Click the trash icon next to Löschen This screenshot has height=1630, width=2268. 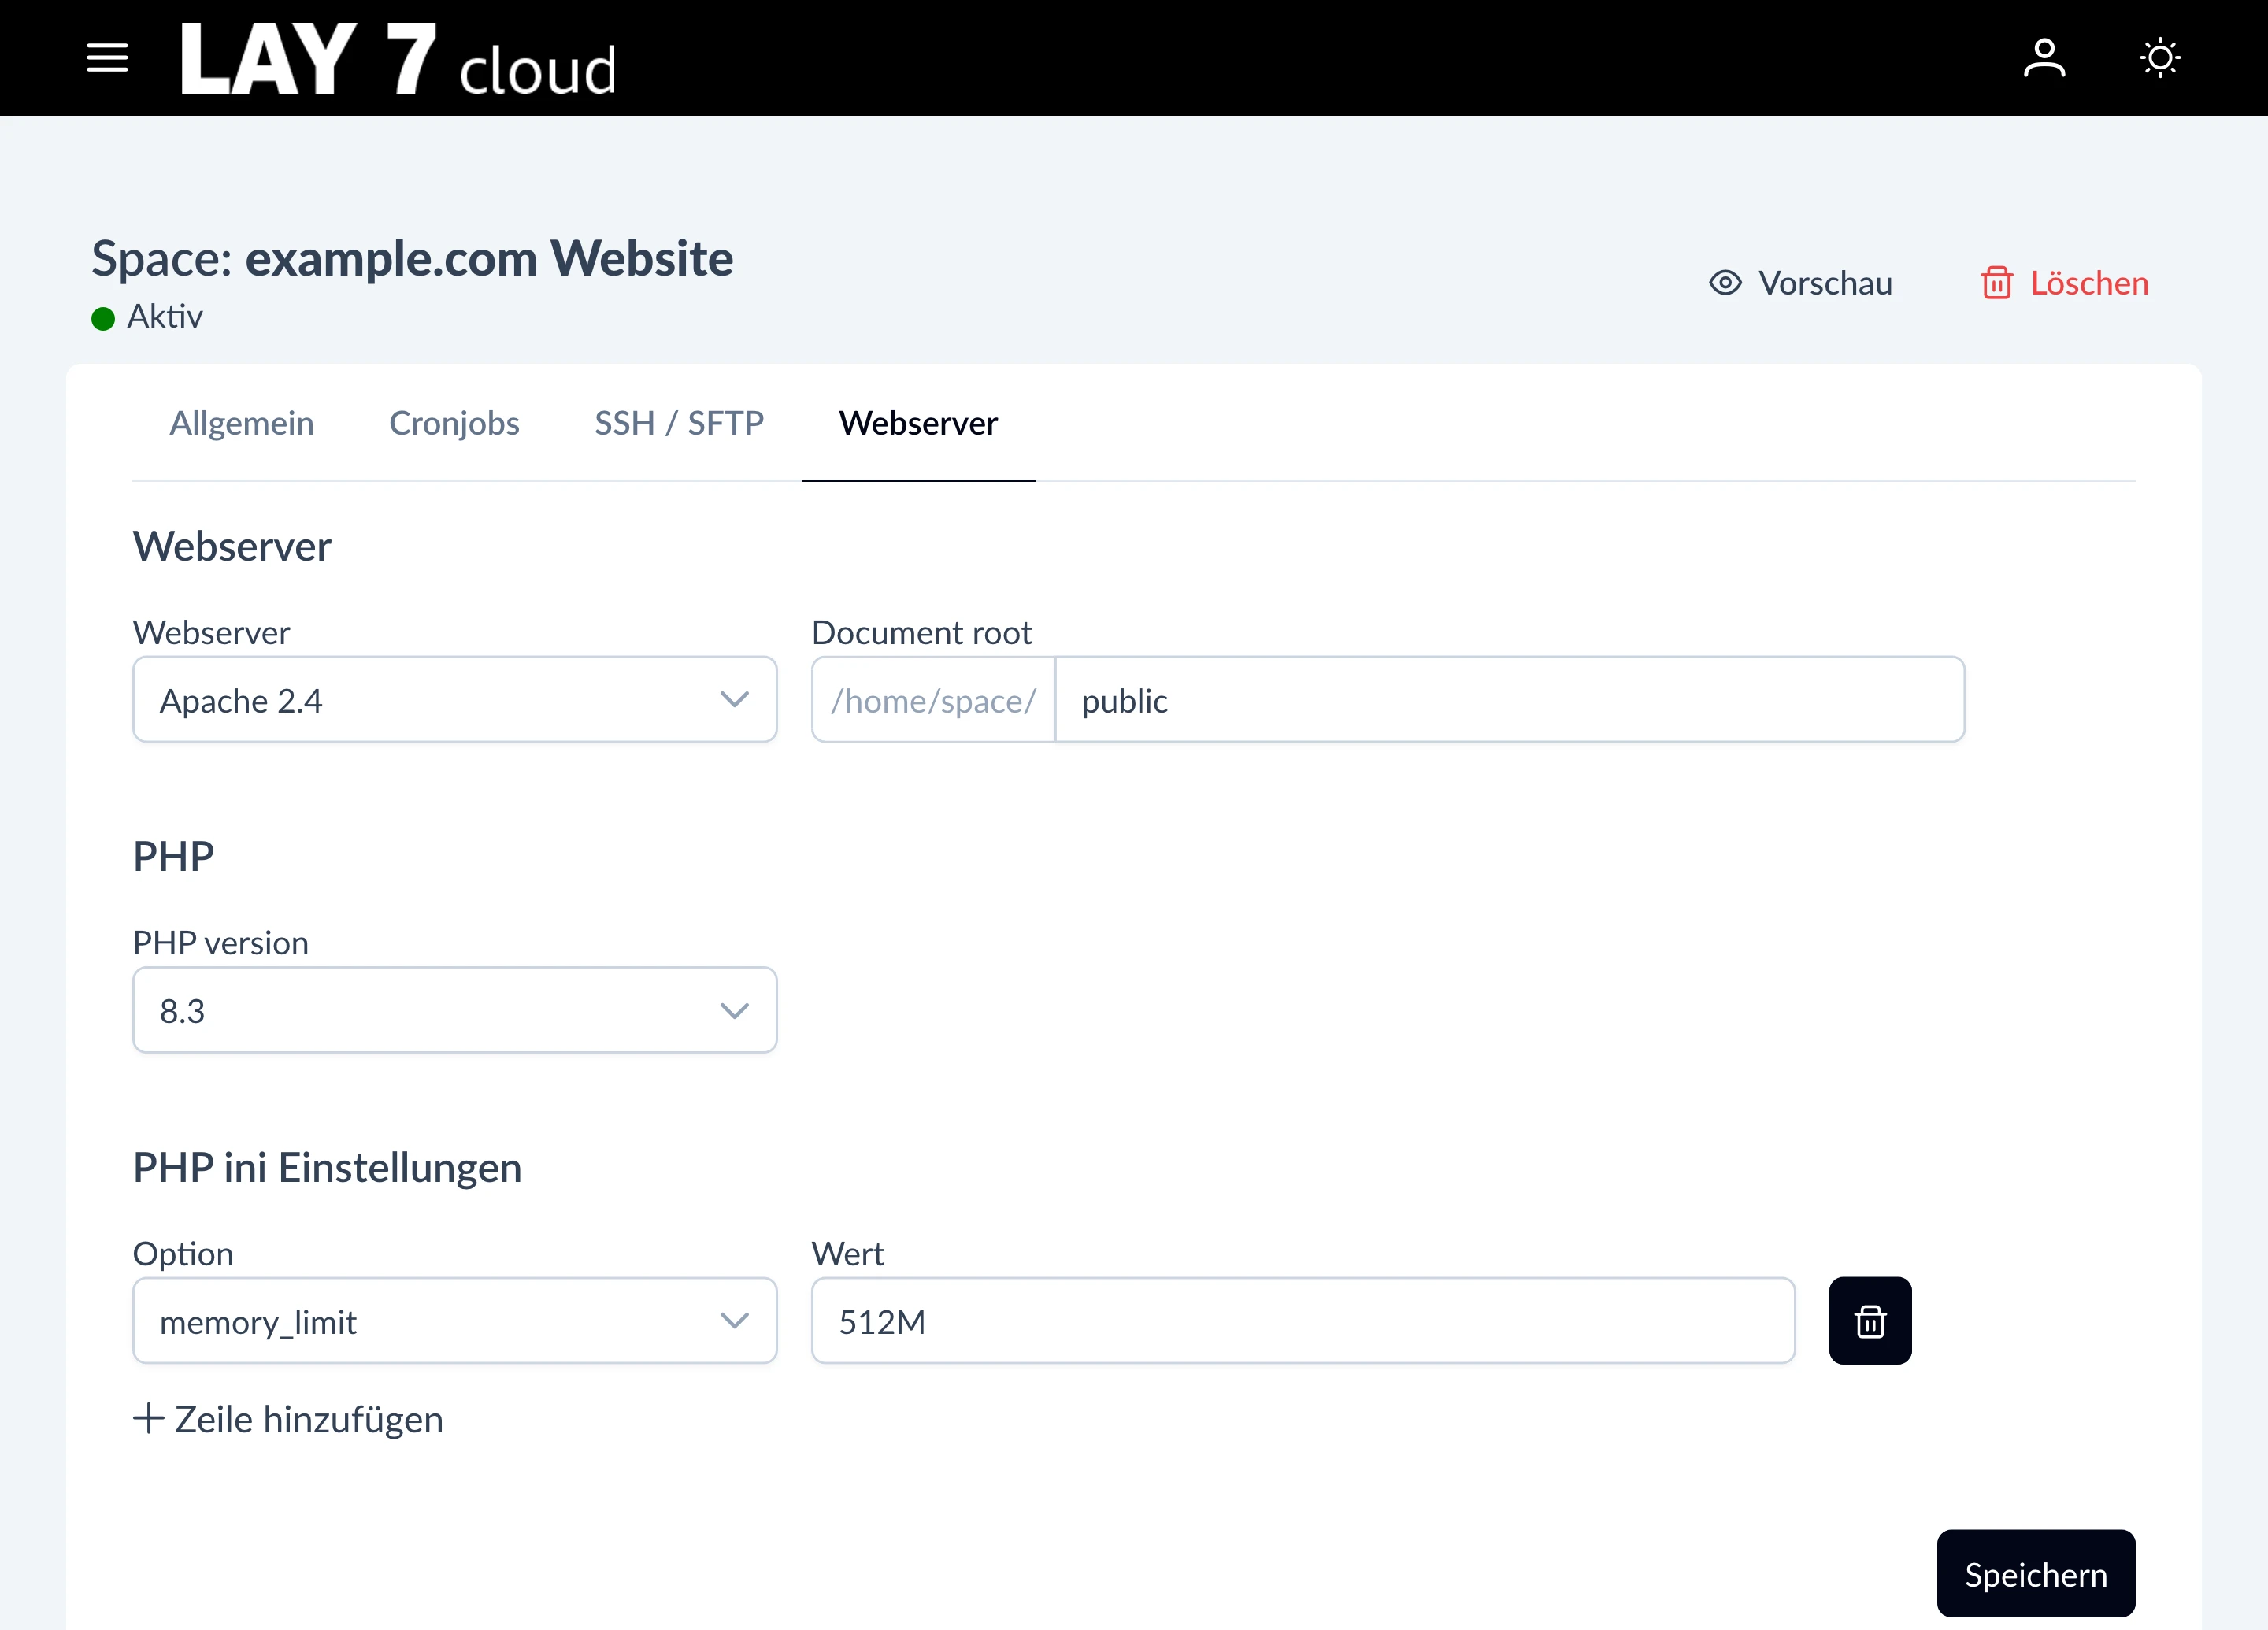click(1998, 283)
